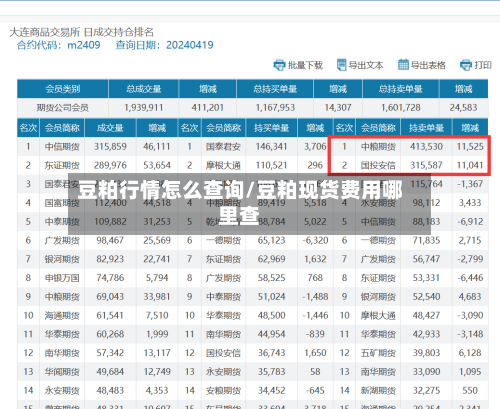
Task: Select the value 24,583
Action: coord(463,108)
